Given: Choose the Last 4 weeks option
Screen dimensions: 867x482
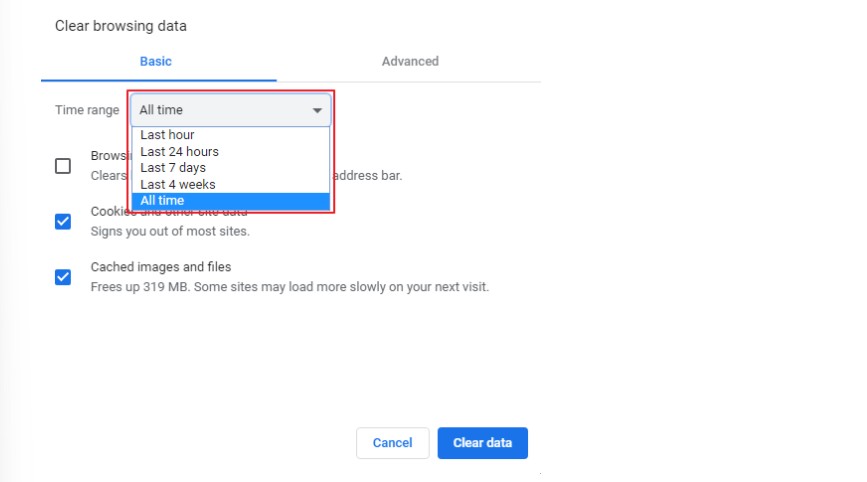Looking at the screenshot, I should 178,184.
